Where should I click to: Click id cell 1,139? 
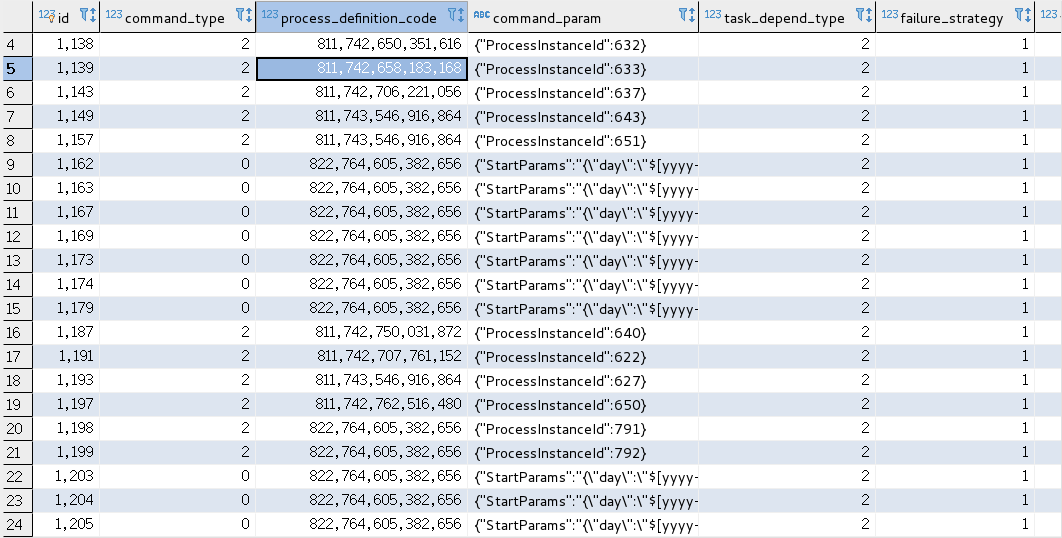pyautogui.click(x=66, y=68)
